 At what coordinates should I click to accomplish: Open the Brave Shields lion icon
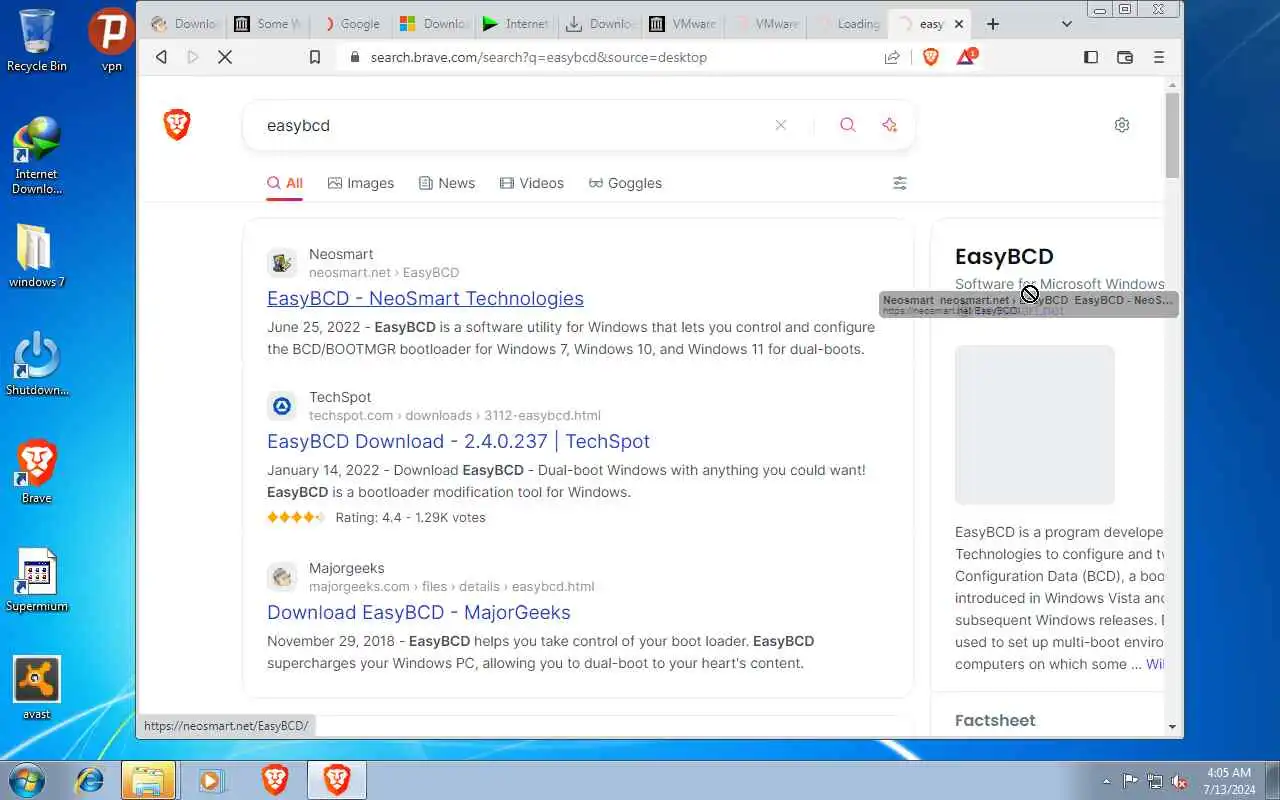pyautogui.click(x=931, y=57)
